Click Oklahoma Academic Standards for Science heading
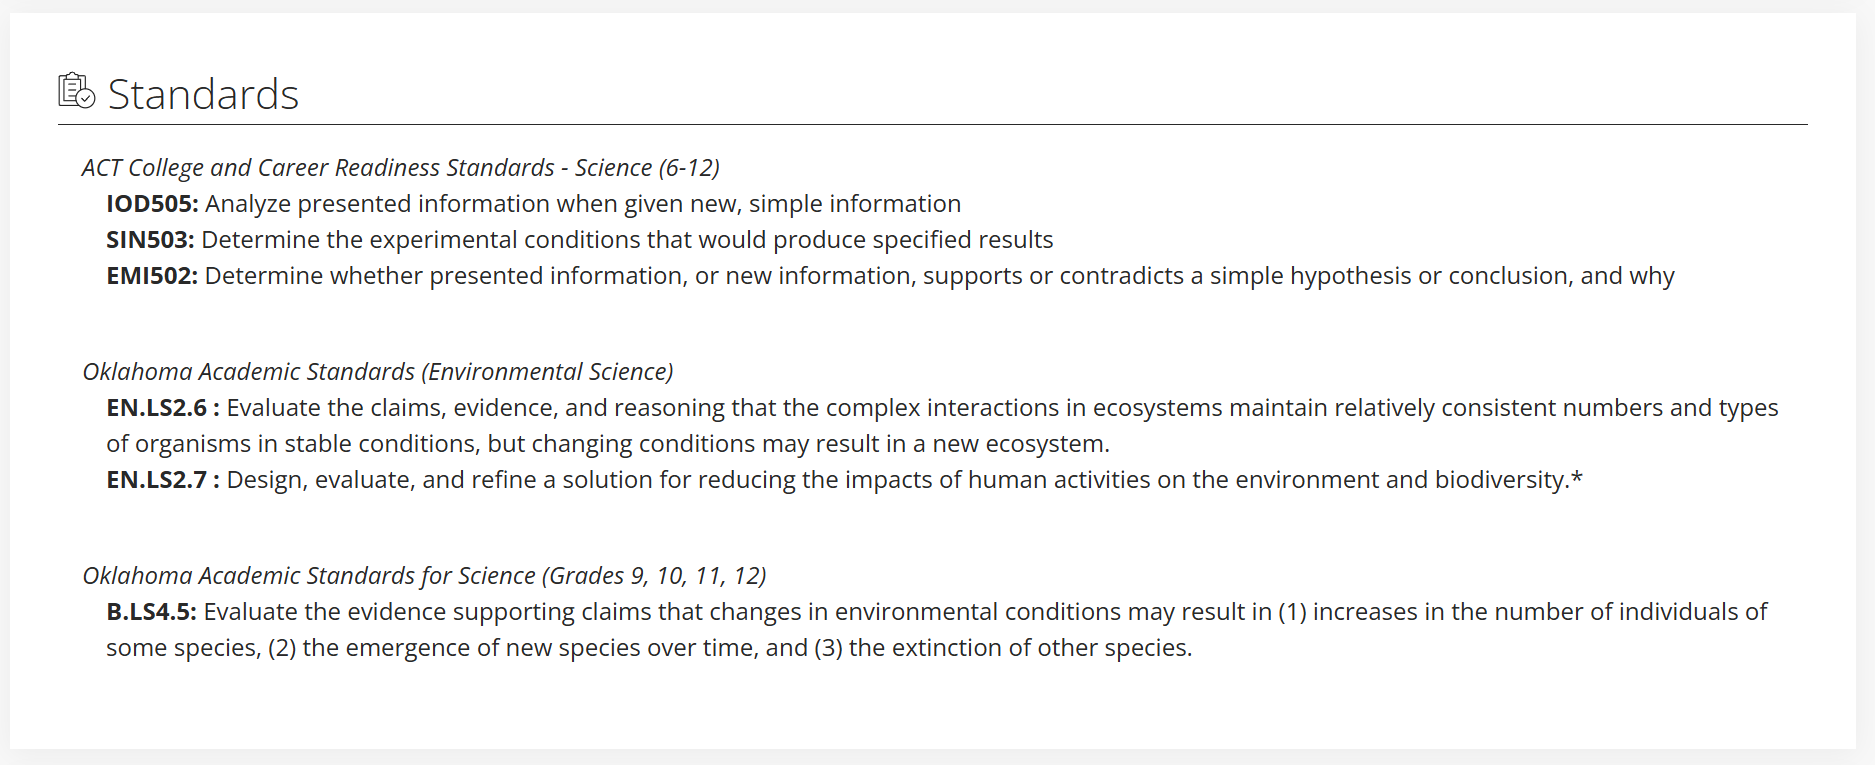The image size is (1875, 765). click(x=424, y=576)
